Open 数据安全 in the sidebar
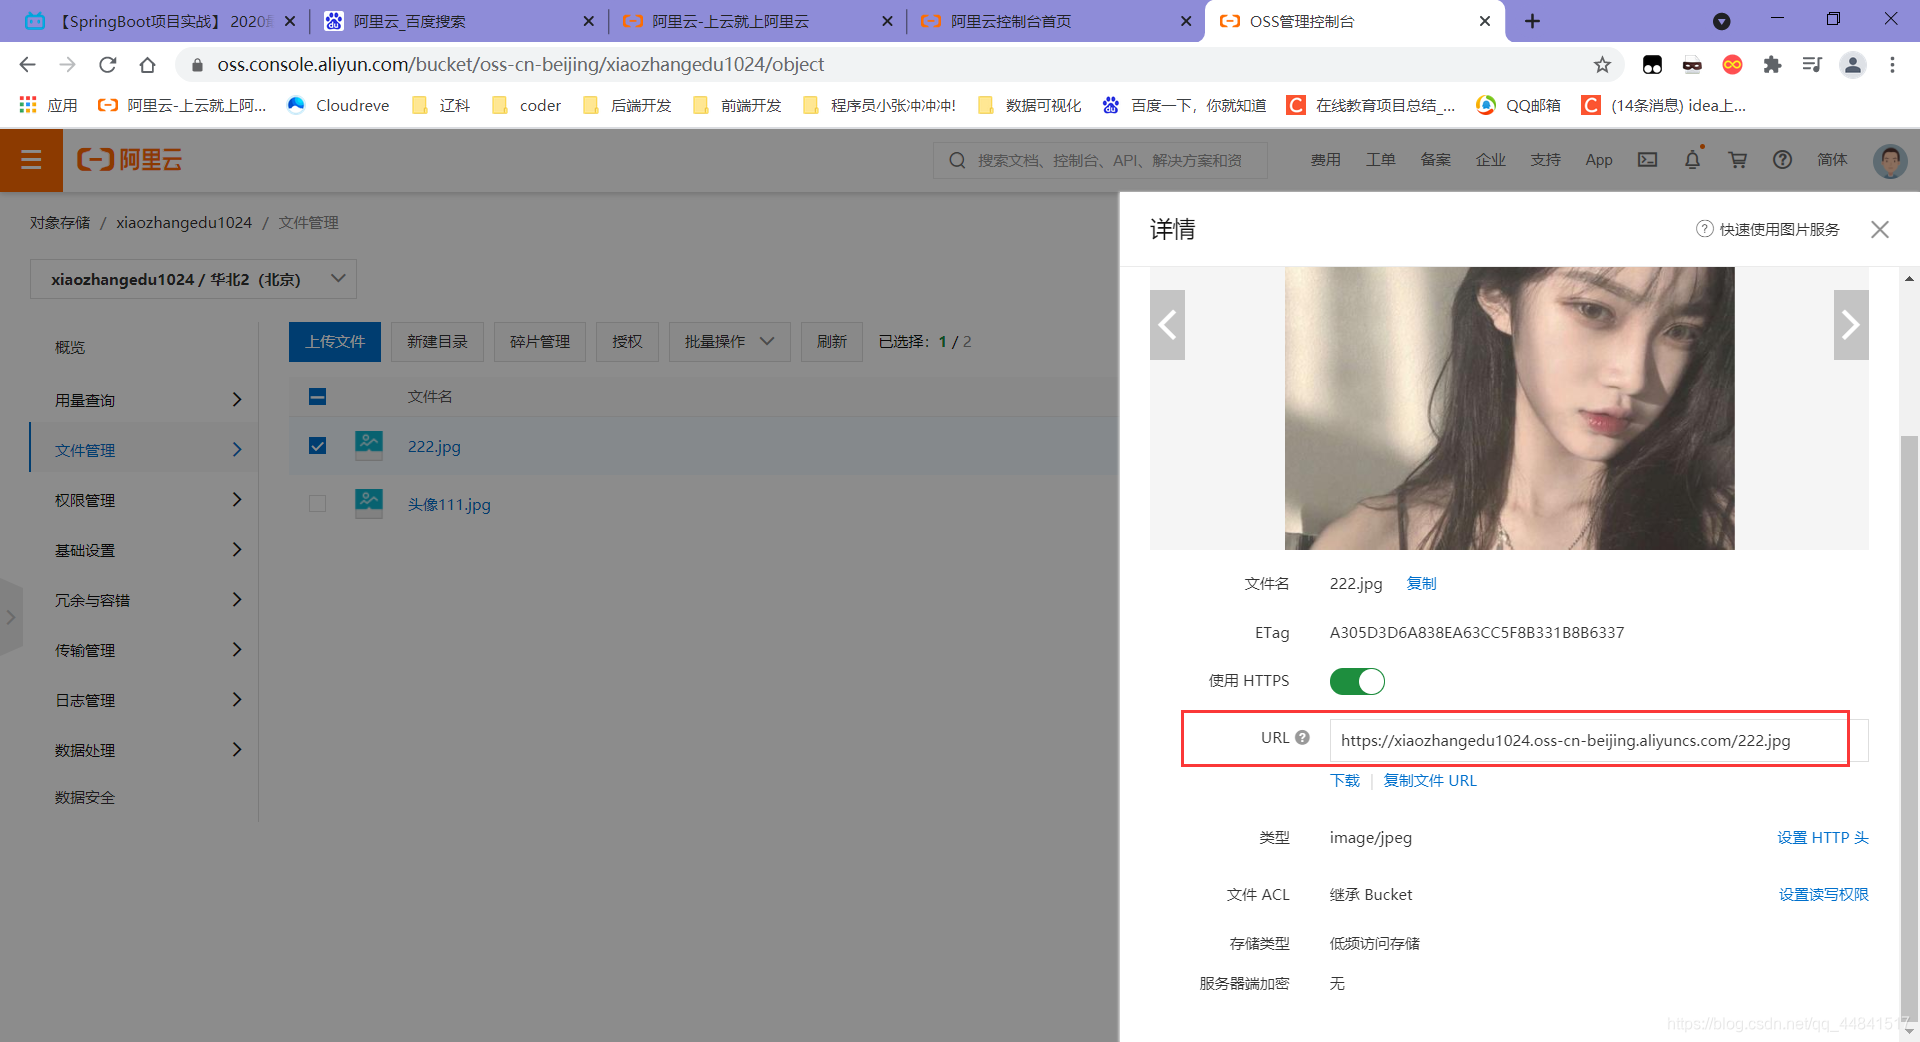Image resolution: width=1920 pixels, height=1042 pixels. tap(85, 797)
